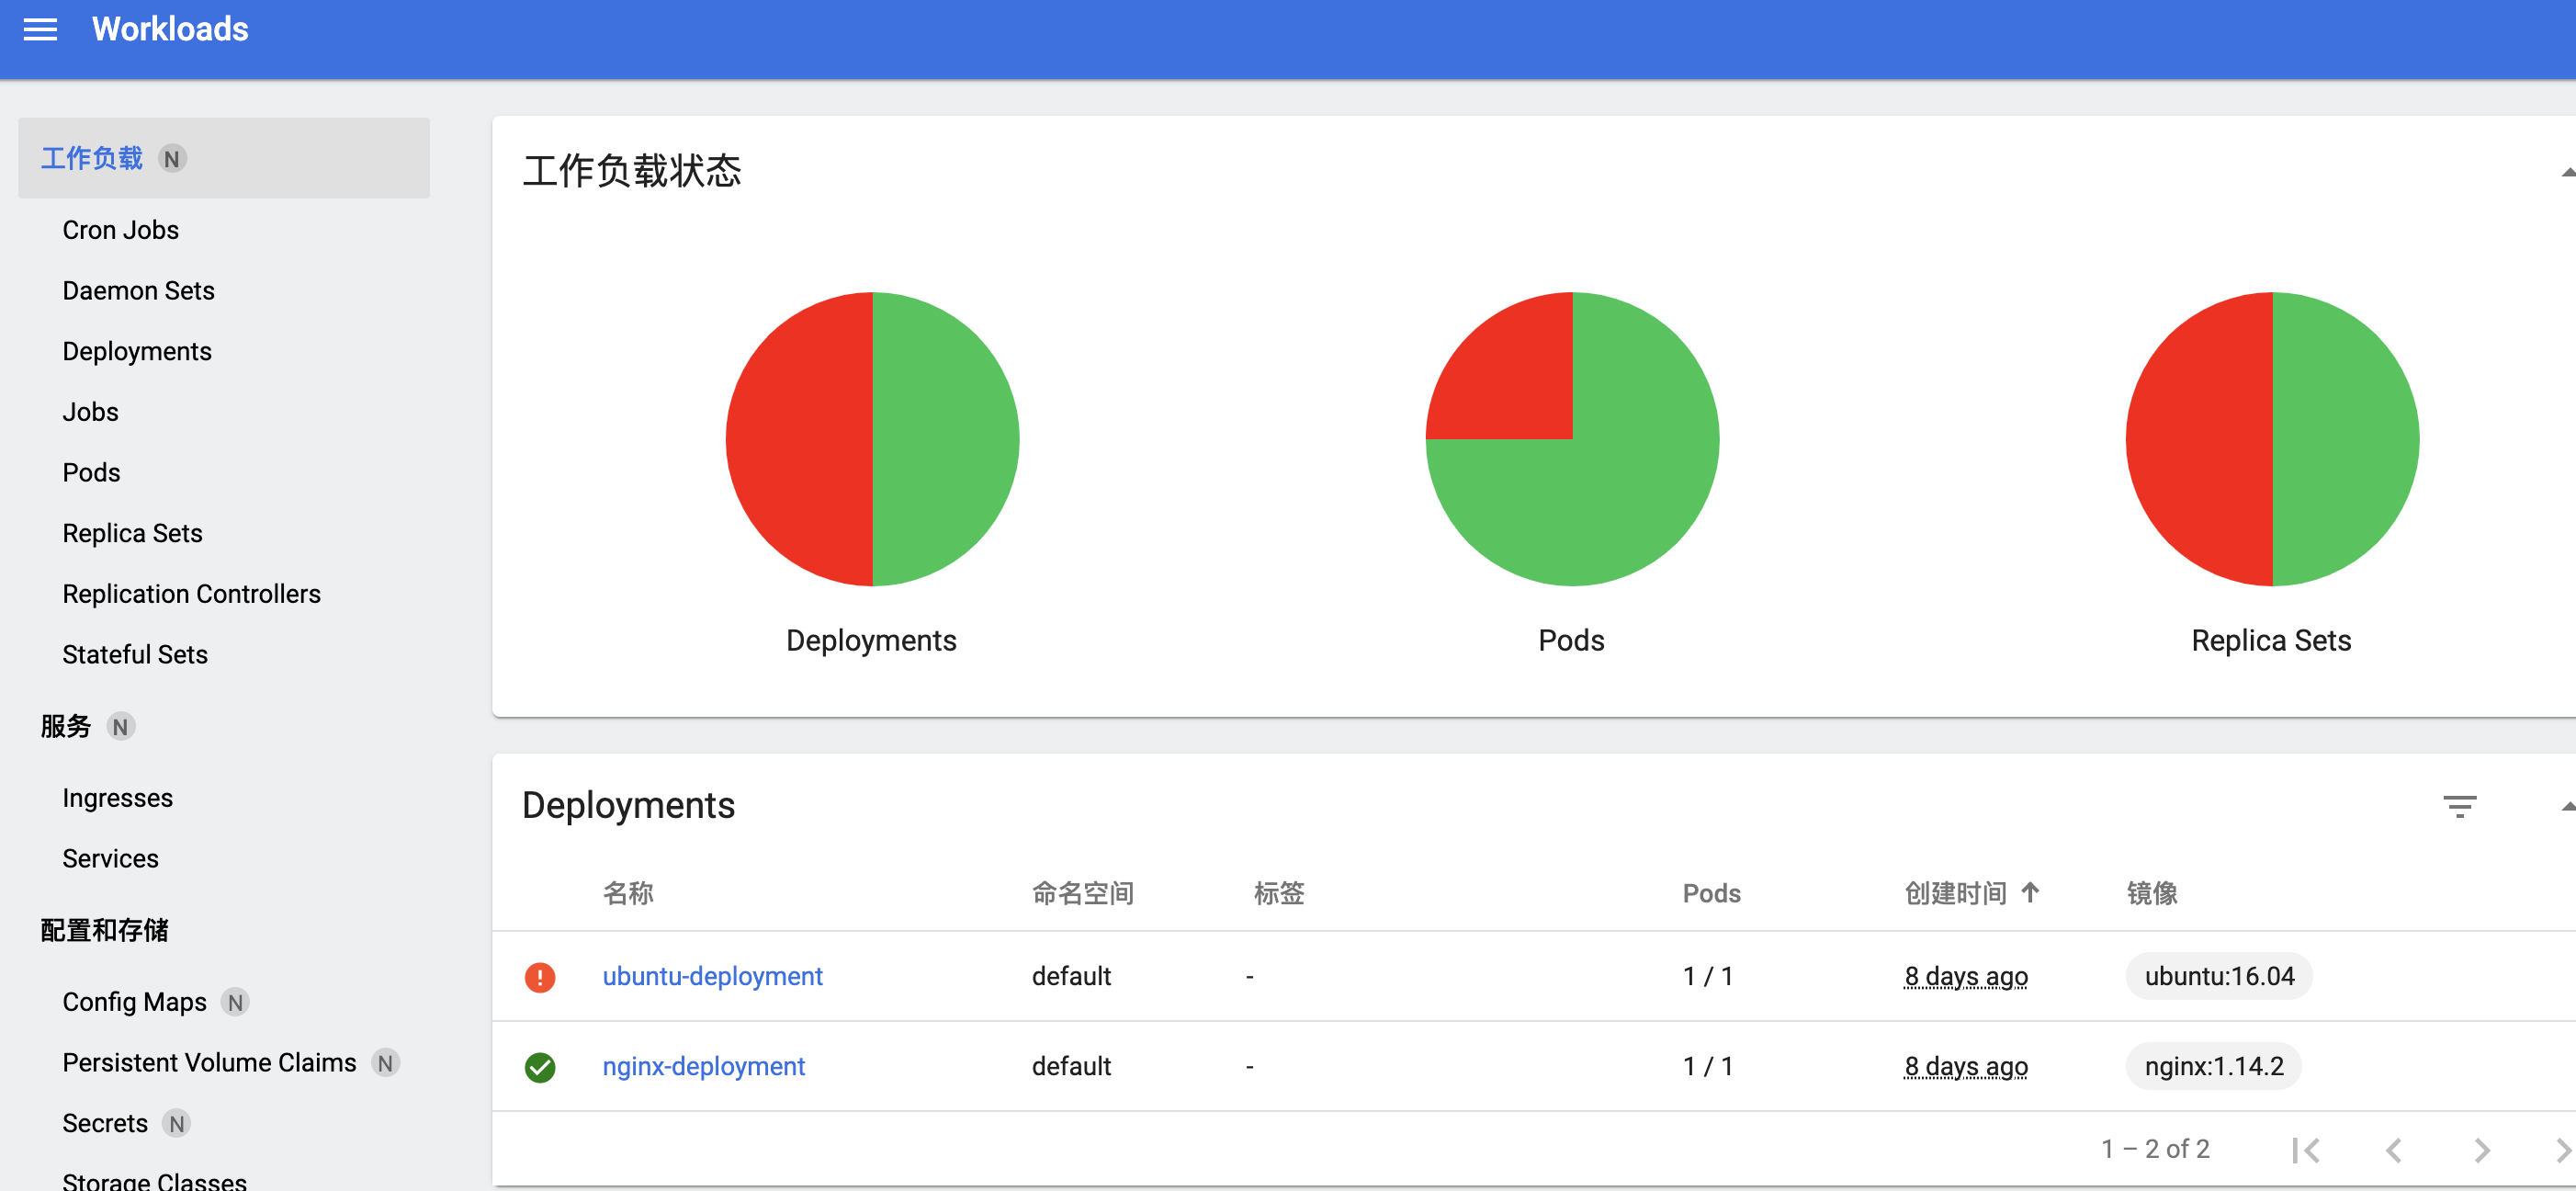The image size is (2576, 1191).
Task: Open the Daemon Sets sidebar entry
Action: pyautogui.click(x=138, y=290)
